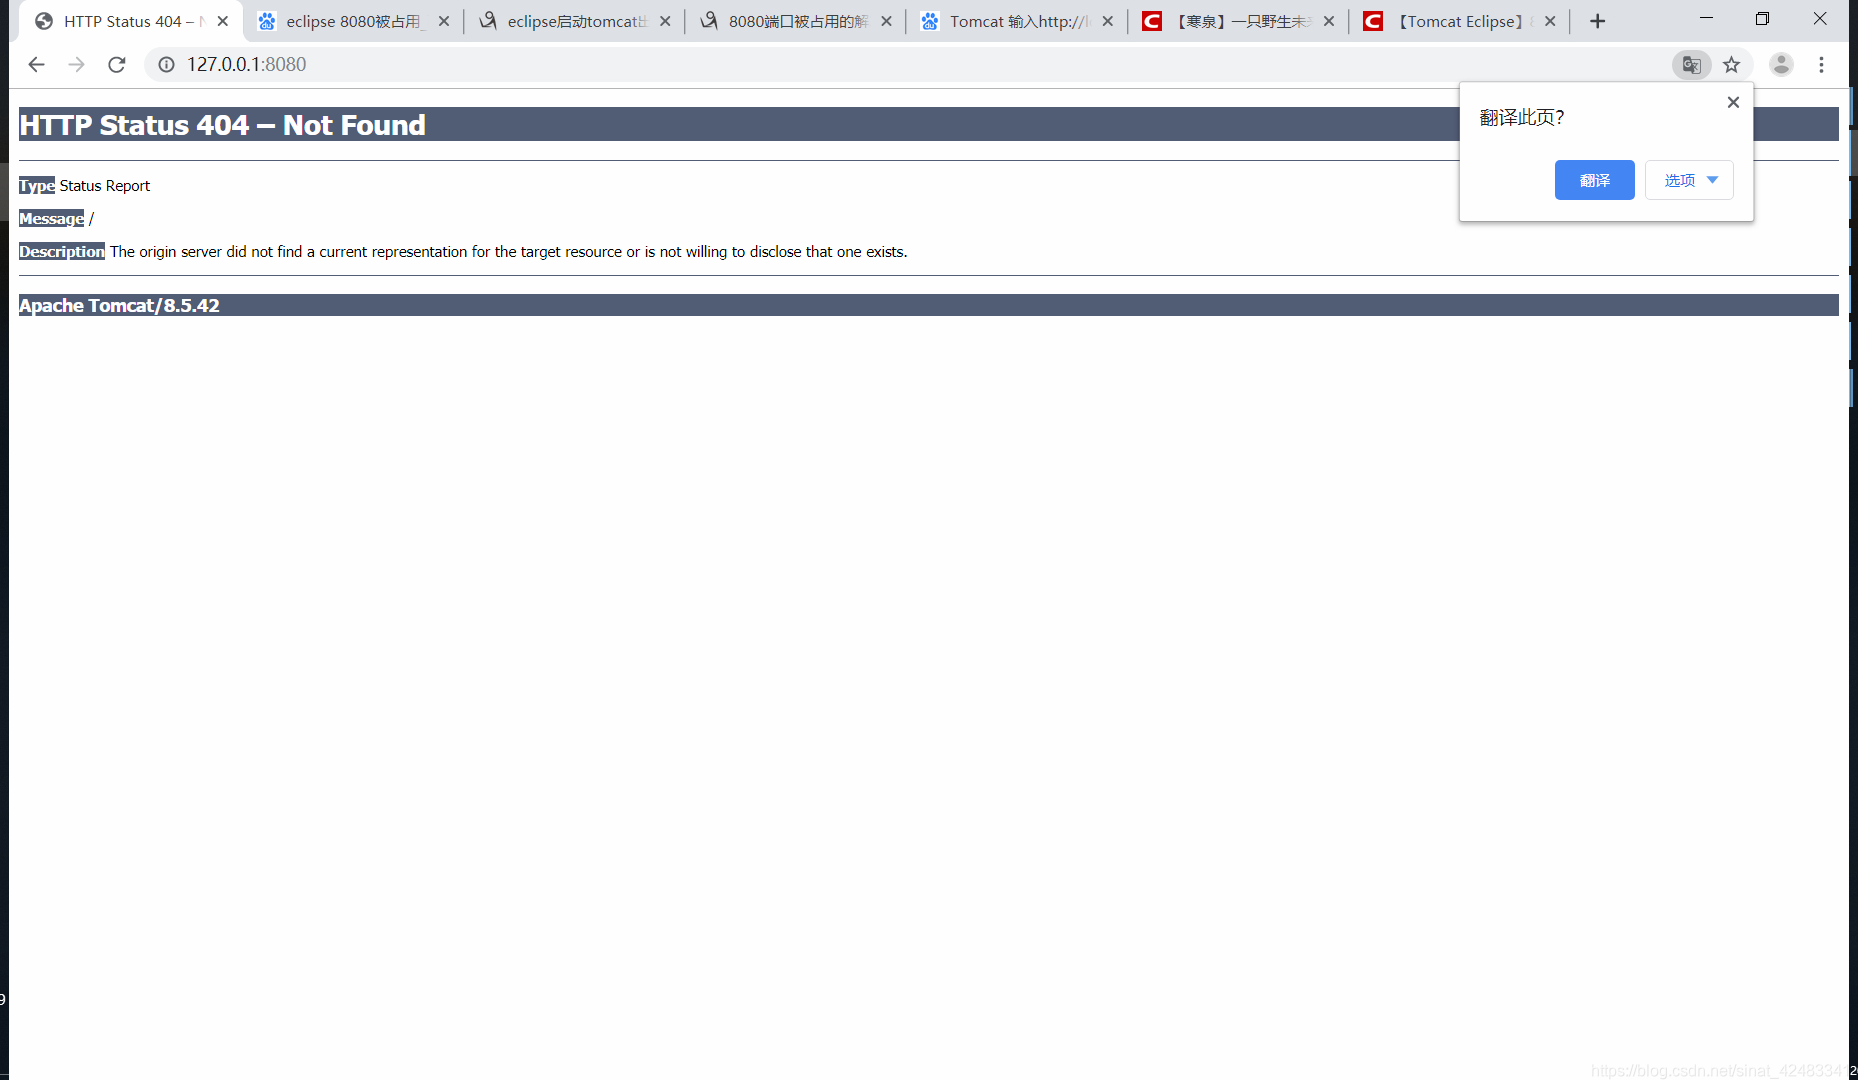Click the forward navigation arrow
Screen dimensions: 1858x1089
pyautogui.click(x=76, y=64)
